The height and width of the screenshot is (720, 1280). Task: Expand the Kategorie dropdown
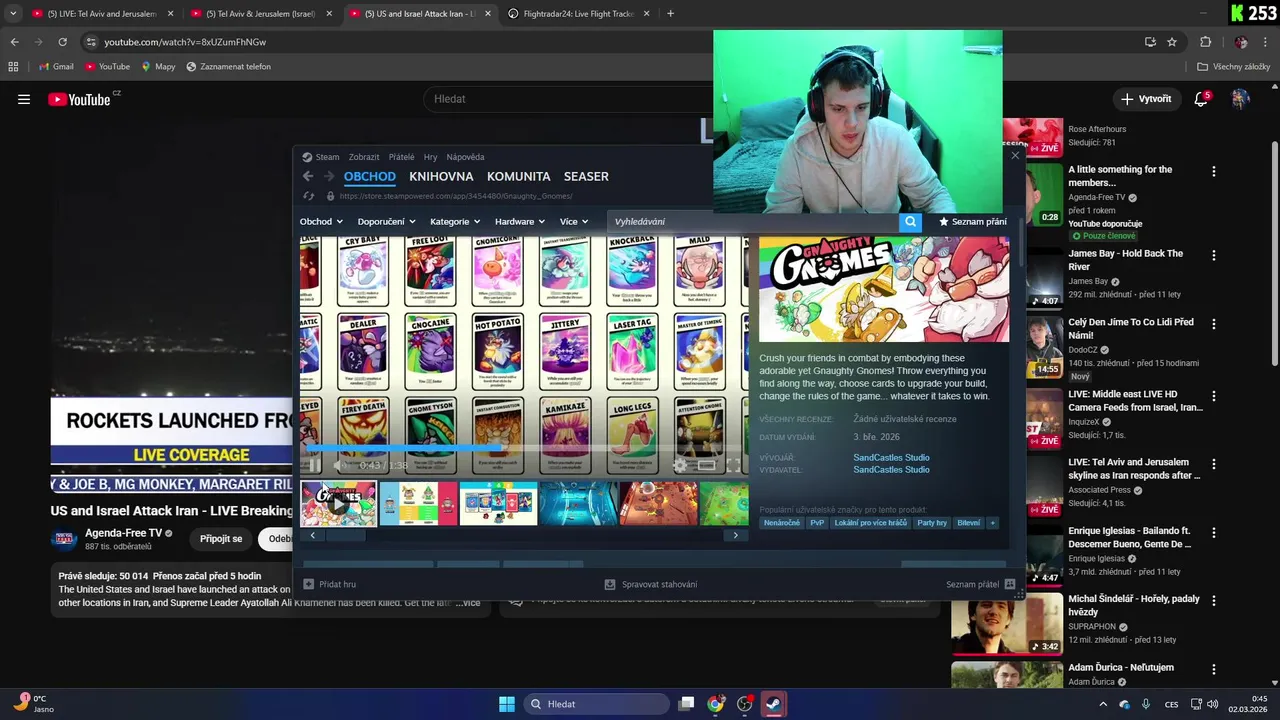455,222
